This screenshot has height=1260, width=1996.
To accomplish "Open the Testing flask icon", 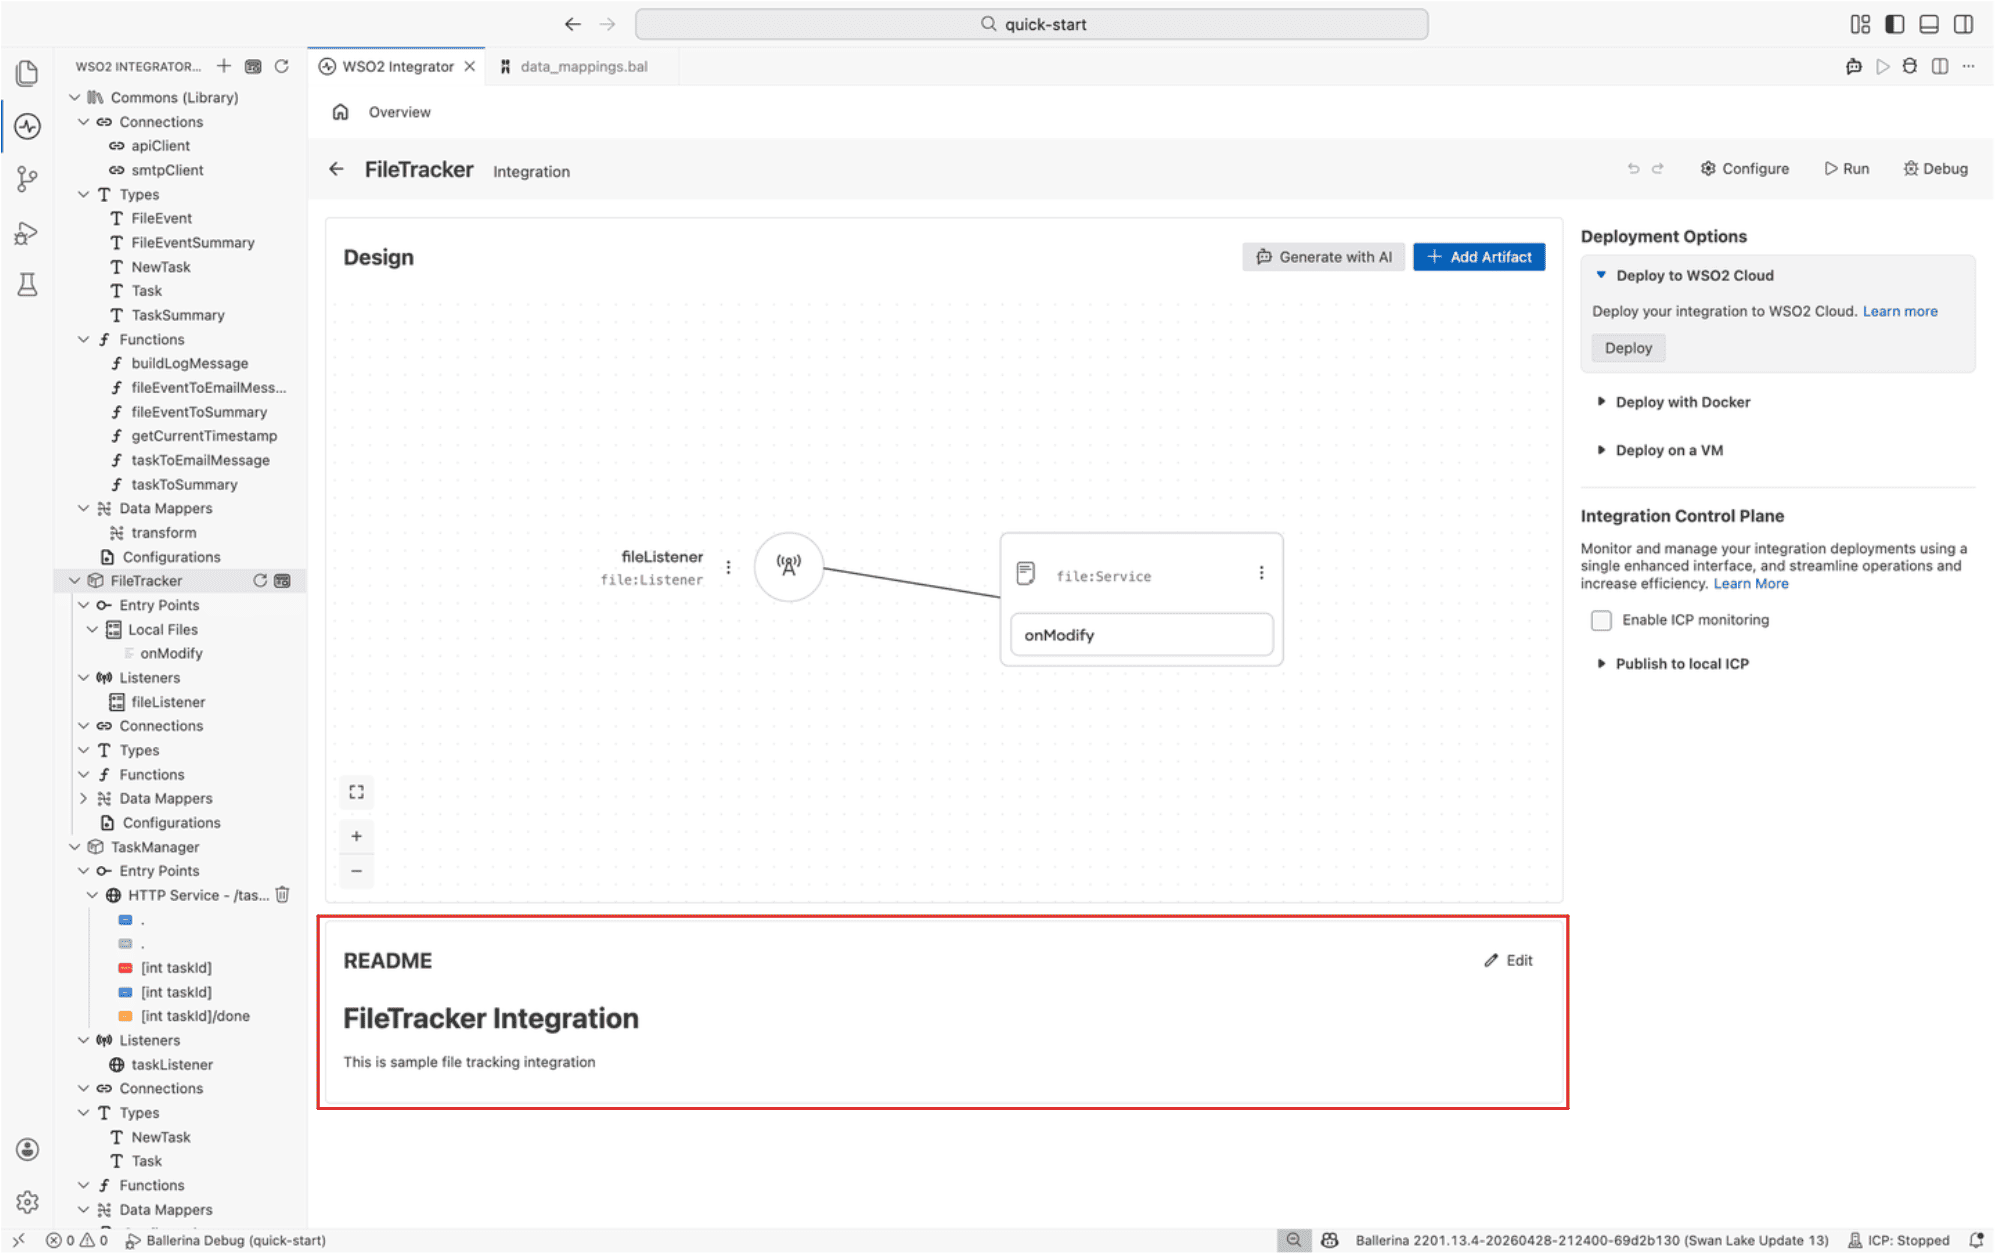I will (x=27, y=285).
